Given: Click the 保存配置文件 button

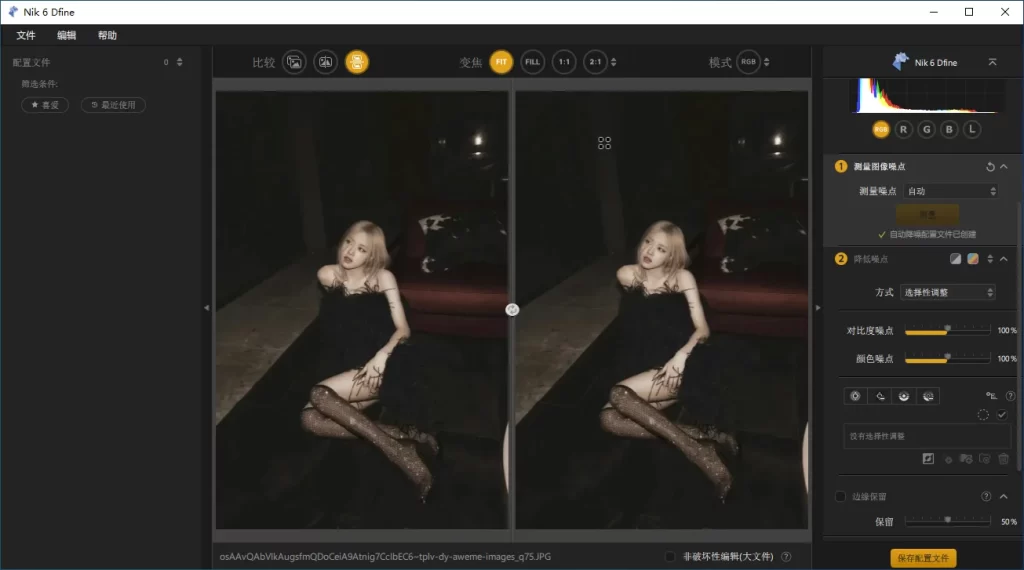Looking at the screenshot, I should [924, 558].
